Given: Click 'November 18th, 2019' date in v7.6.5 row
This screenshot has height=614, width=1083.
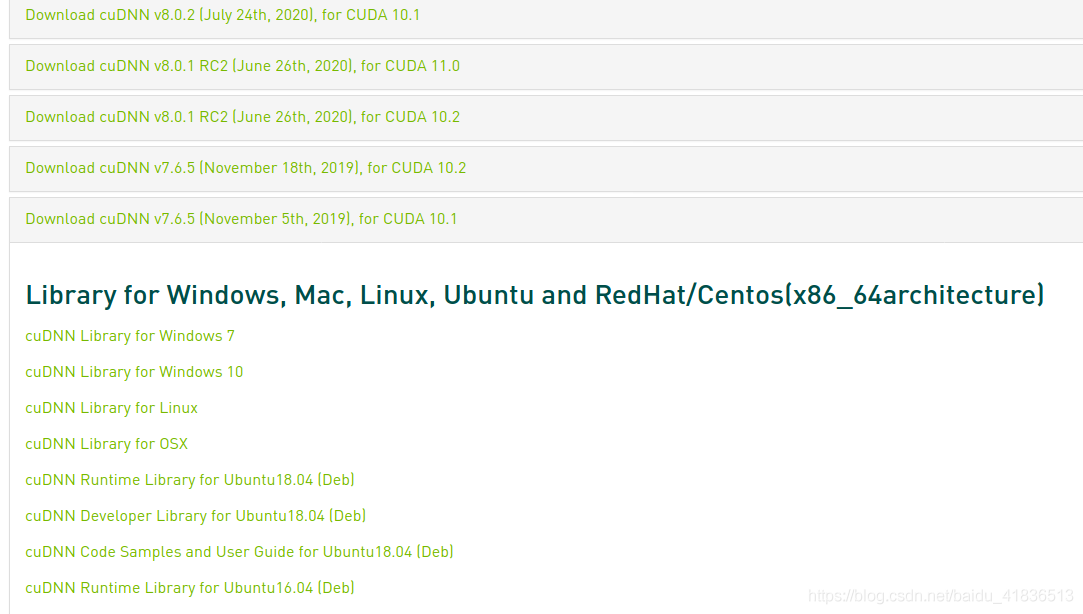Looking at the screenshot, I should coord(280,168).
